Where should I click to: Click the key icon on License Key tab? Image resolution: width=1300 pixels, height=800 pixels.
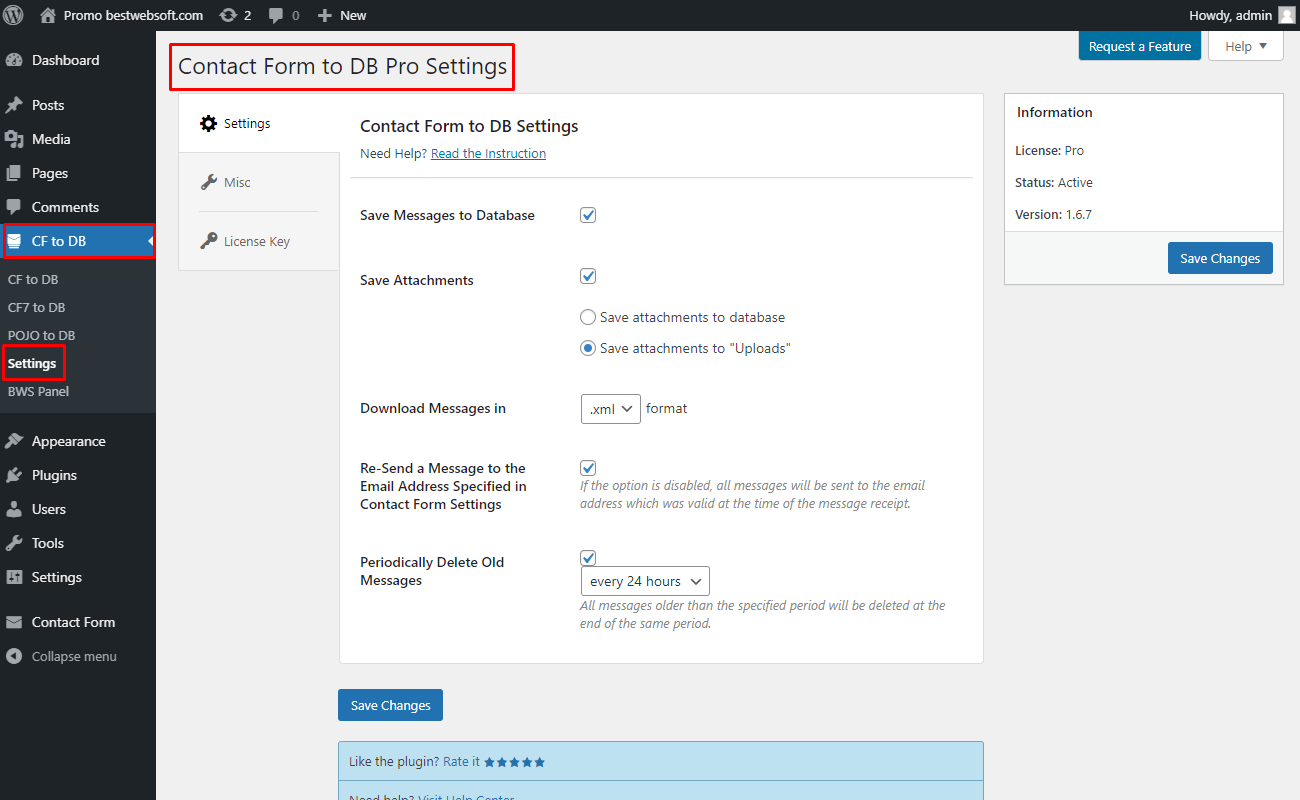click(208, 240)
